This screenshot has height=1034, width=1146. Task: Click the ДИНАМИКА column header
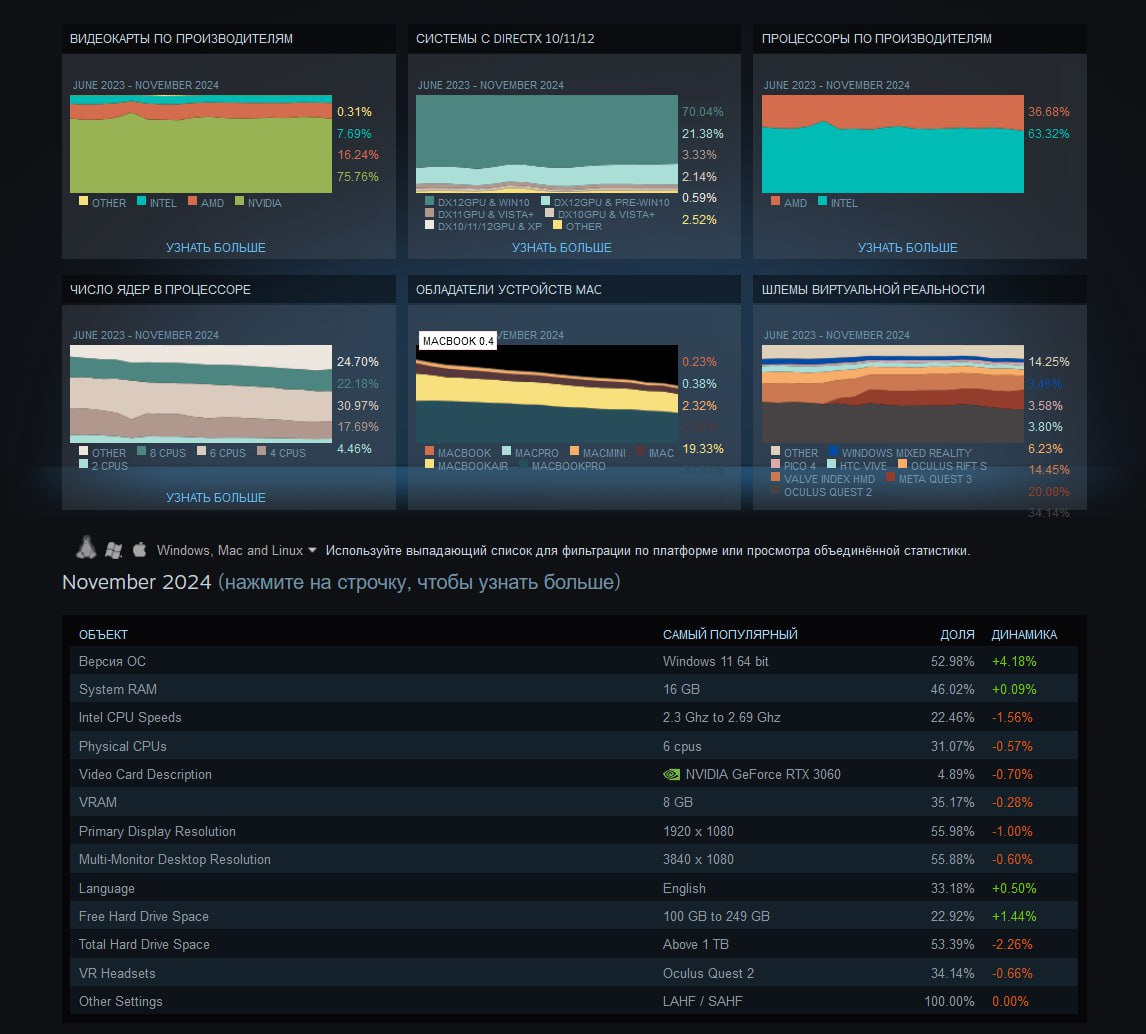1024,634
